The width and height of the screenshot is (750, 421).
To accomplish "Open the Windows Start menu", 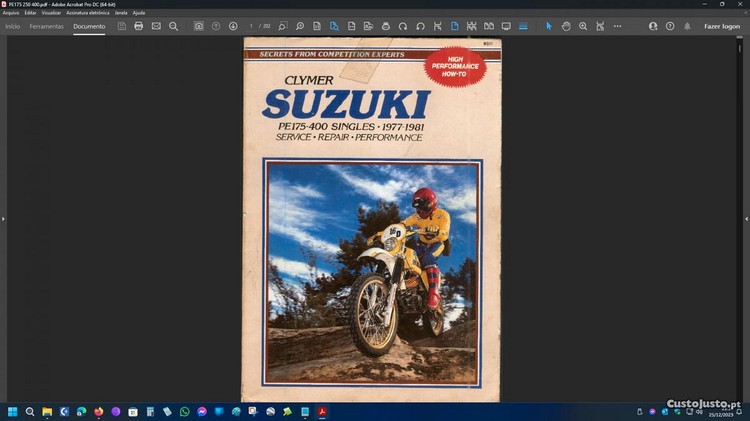I will (x=13, y=411).
